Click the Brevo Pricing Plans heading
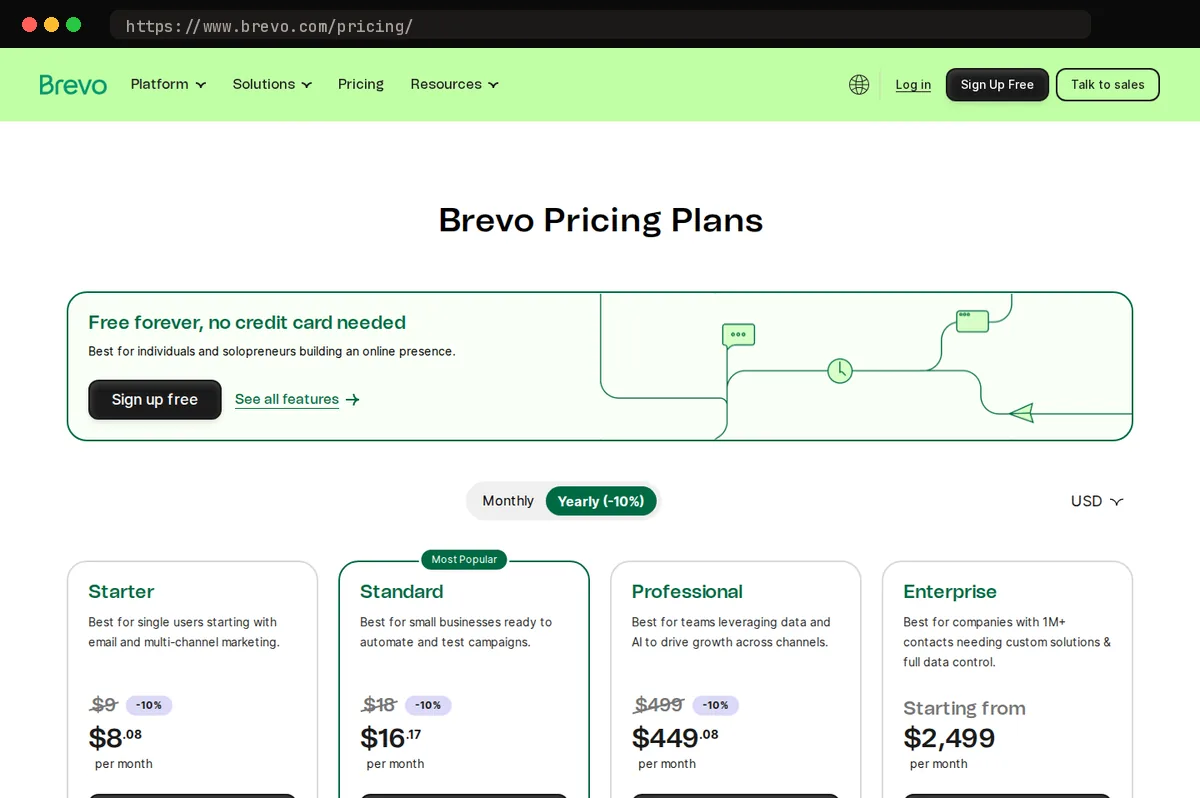Screen dimensions: 1200x798 [x=601, y=220]
